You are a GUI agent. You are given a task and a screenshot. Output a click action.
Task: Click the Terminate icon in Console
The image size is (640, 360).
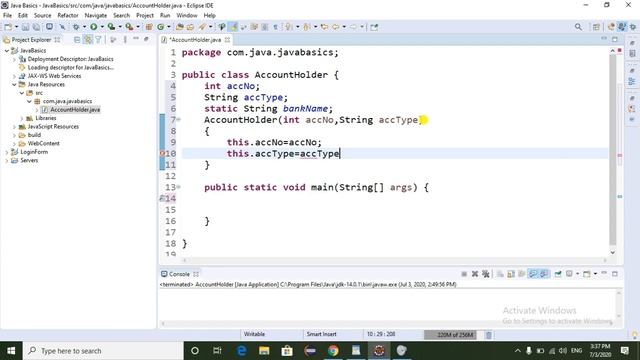pos(464,274)
